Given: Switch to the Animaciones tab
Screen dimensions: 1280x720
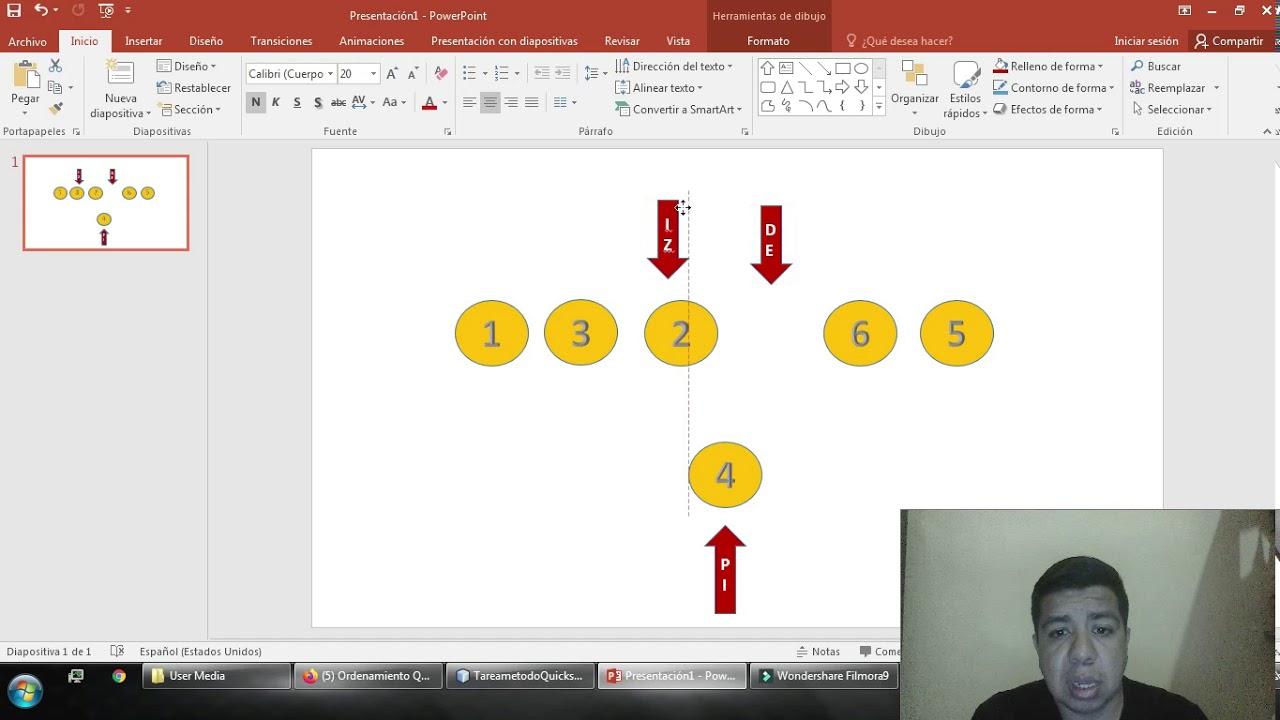Looking at the screenshot, I should 371,41.
